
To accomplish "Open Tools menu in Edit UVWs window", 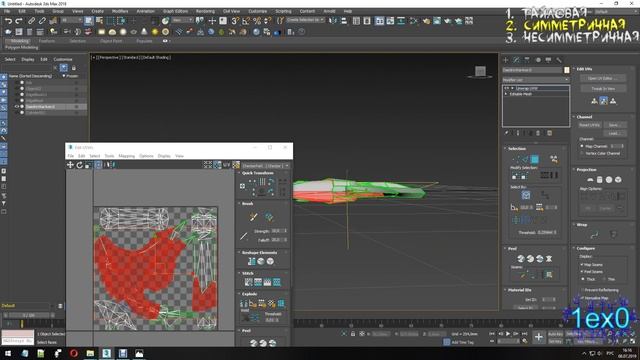I will click(x=109, y=156).
